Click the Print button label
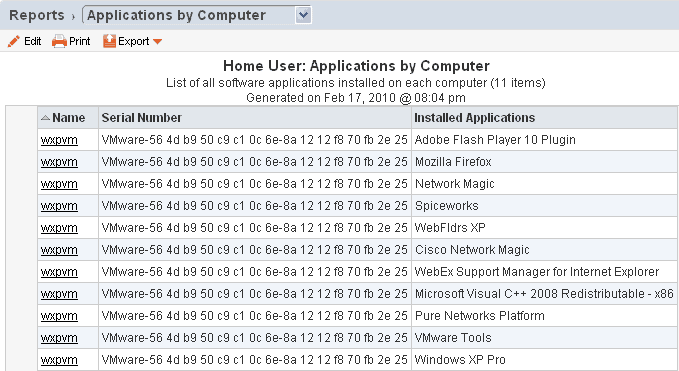 pyautogui.click(x=80, y=41)
